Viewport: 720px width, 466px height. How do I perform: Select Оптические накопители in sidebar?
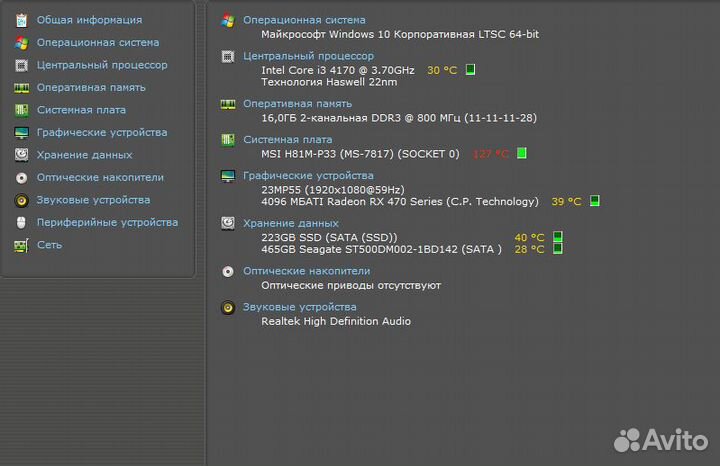[x=100, y=178]
